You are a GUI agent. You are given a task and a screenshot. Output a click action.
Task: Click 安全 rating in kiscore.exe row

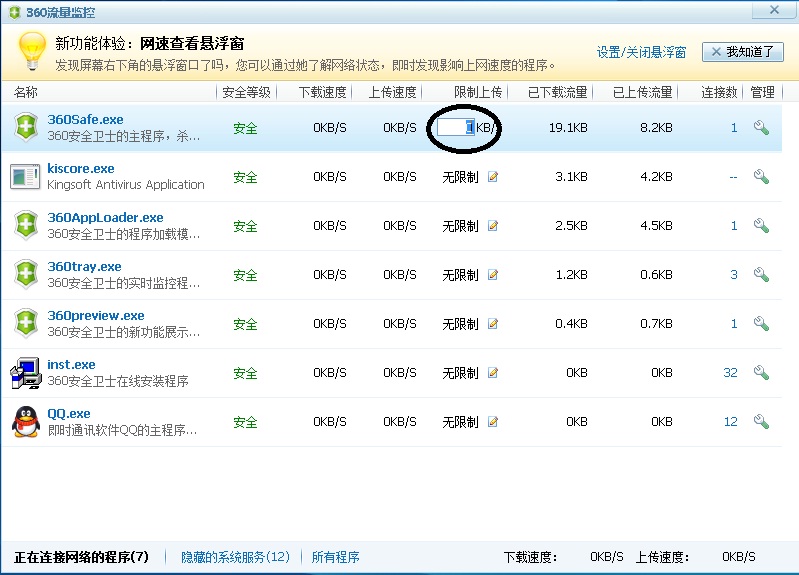click(x=245, y=177)
